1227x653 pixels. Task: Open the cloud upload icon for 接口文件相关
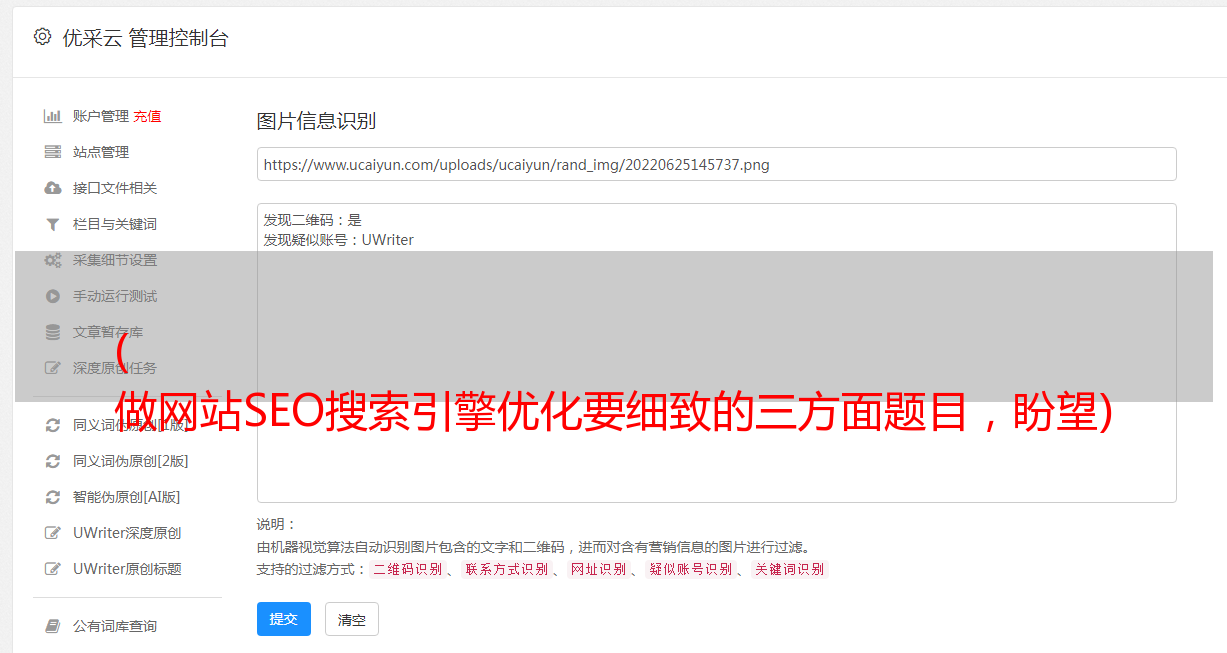(53, 188)
